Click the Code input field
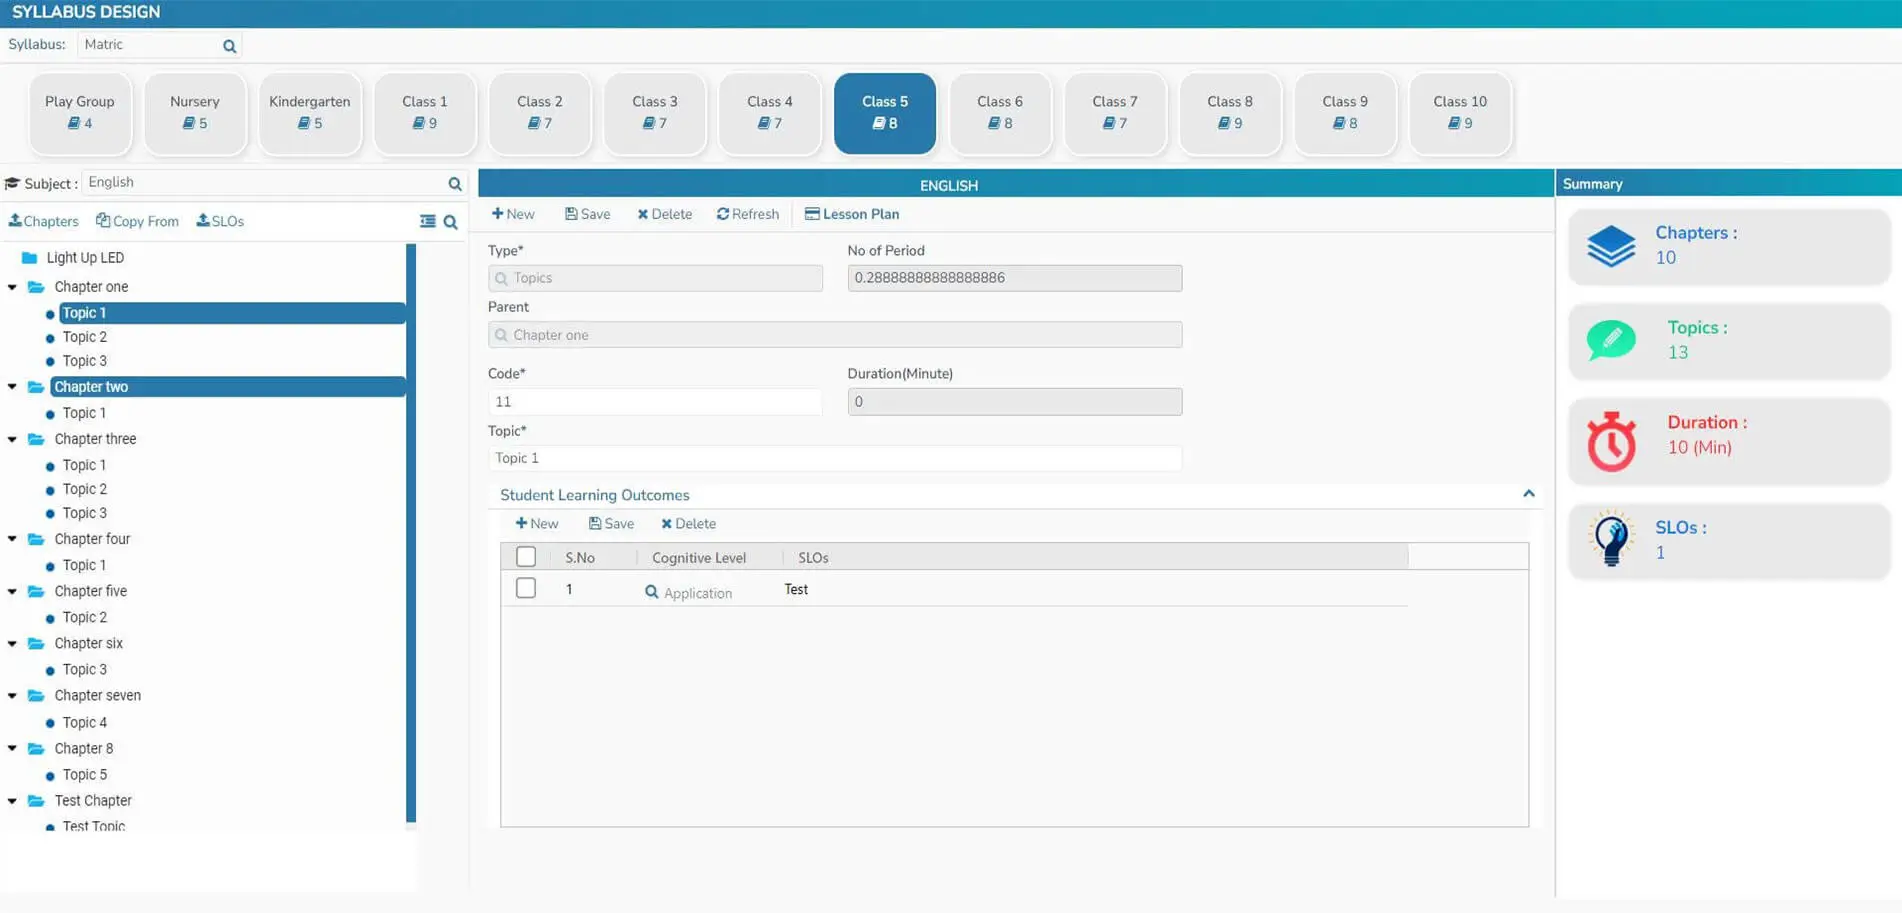The width and height of the screenshot is (1902, 913). tap(655, 402)
